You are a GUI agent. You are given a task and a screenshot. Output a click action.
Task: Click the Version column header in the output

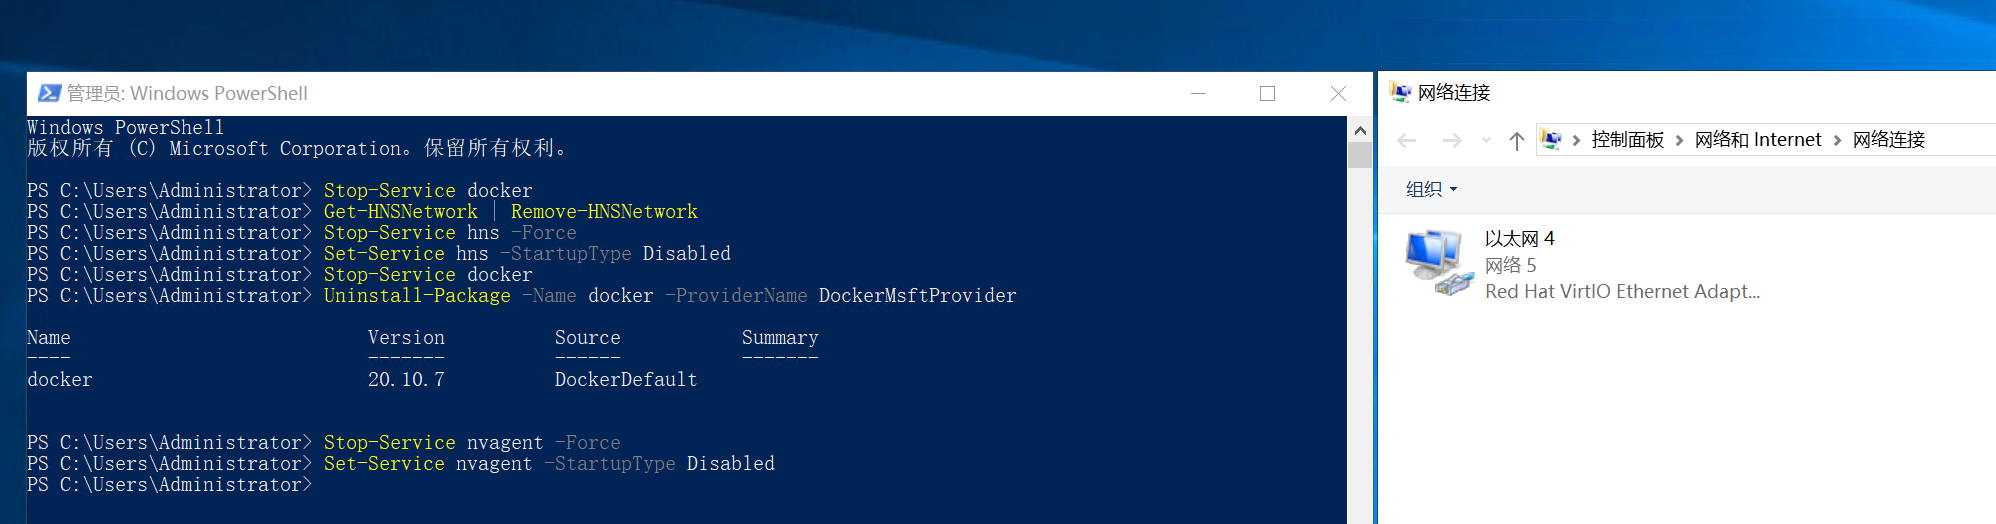406,337
